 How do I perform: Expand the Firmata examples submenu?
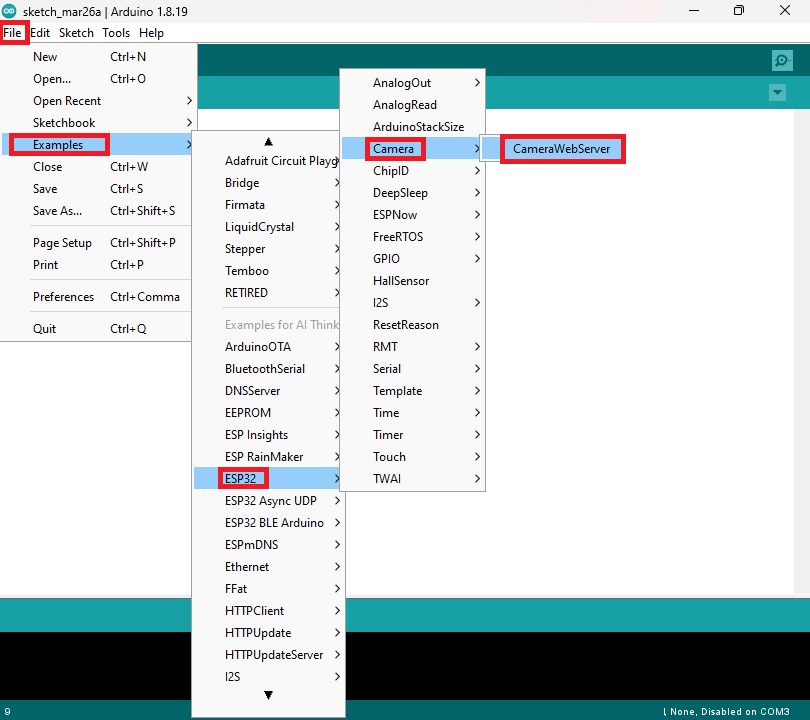point(267,205)
